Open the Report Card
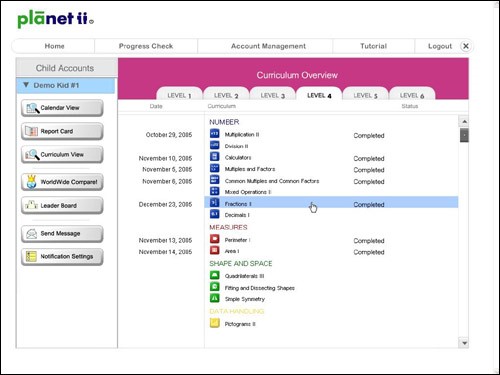Image resolution: width=500 pixels, height=375 pixels. [x=62, y=131]
